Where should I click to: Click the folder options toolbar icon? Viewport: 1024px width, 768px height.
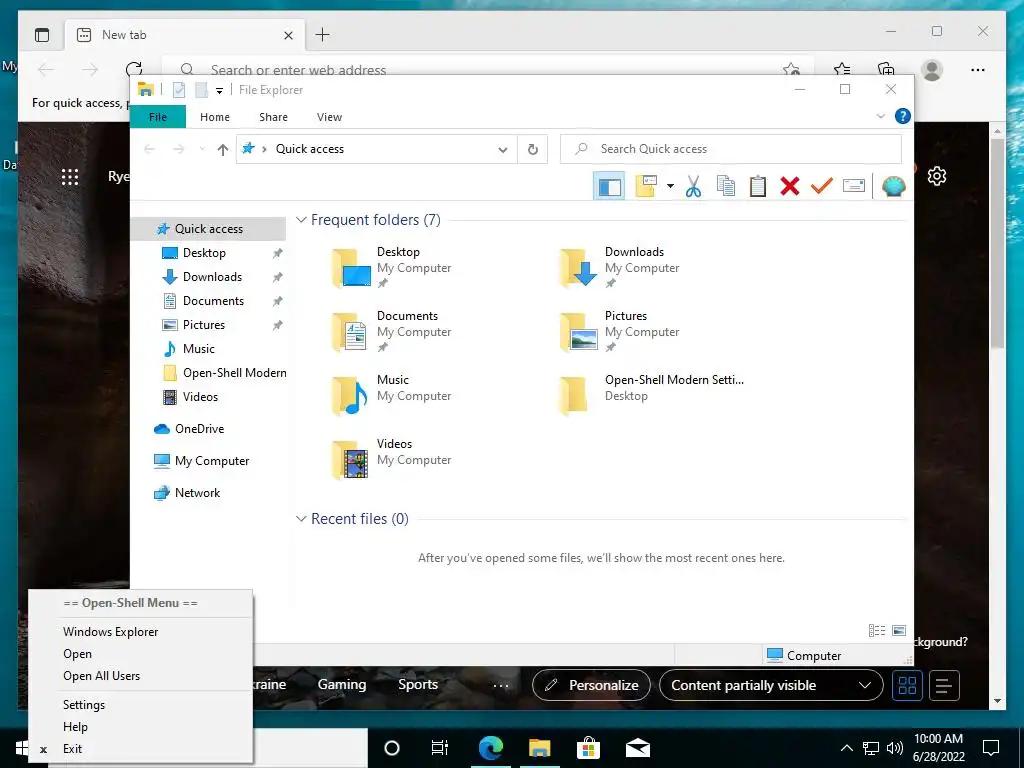click(x=646, y=186)
